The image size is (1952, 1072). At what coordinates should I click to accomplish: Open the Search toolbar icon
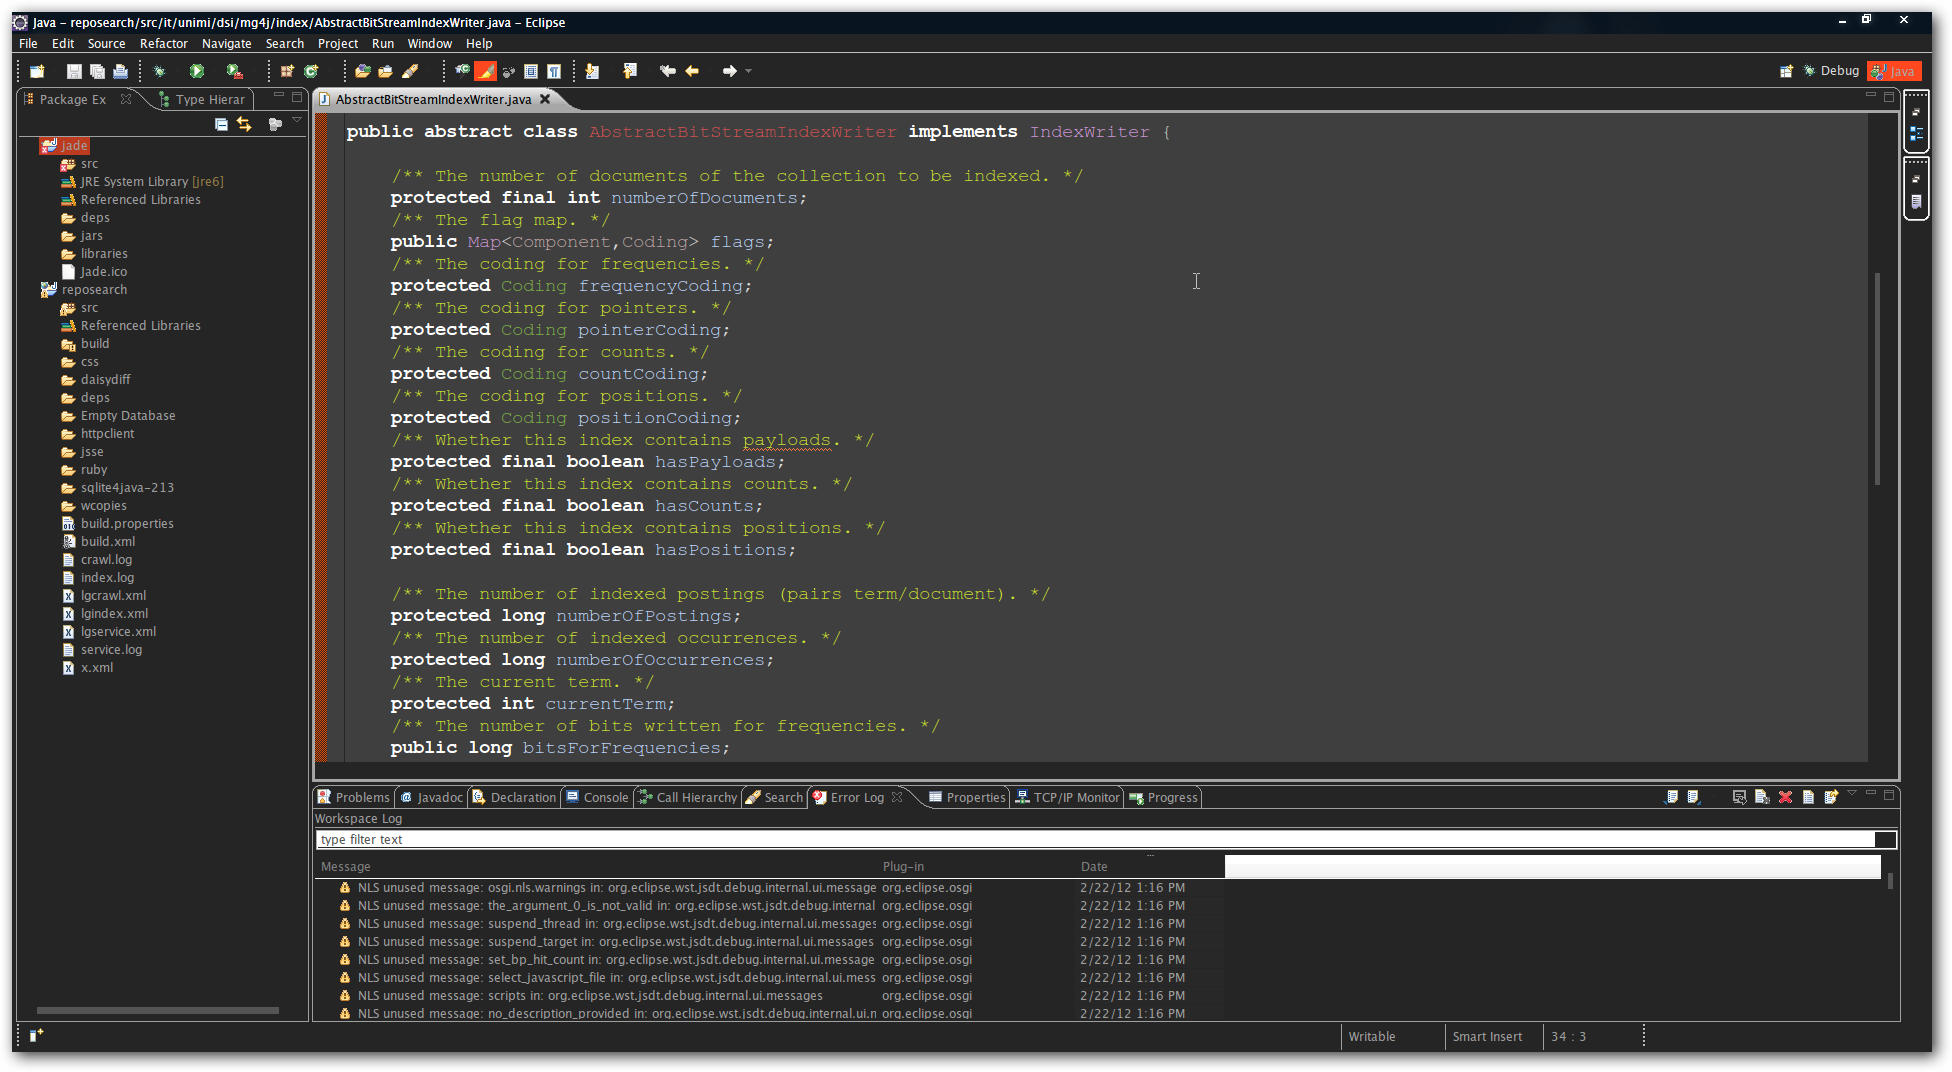click(x=461, y=71)
